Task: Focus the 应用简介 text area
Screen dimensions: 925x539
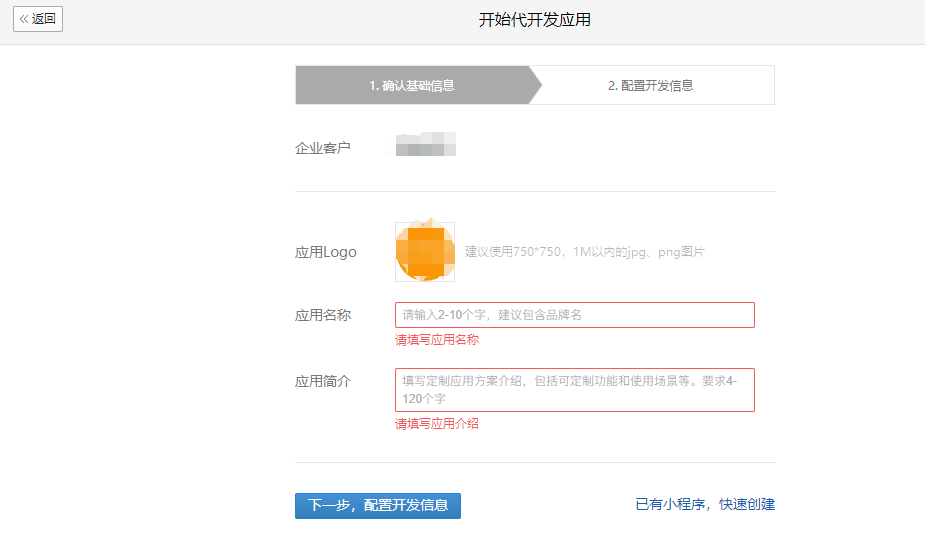Action: [575, 390]
